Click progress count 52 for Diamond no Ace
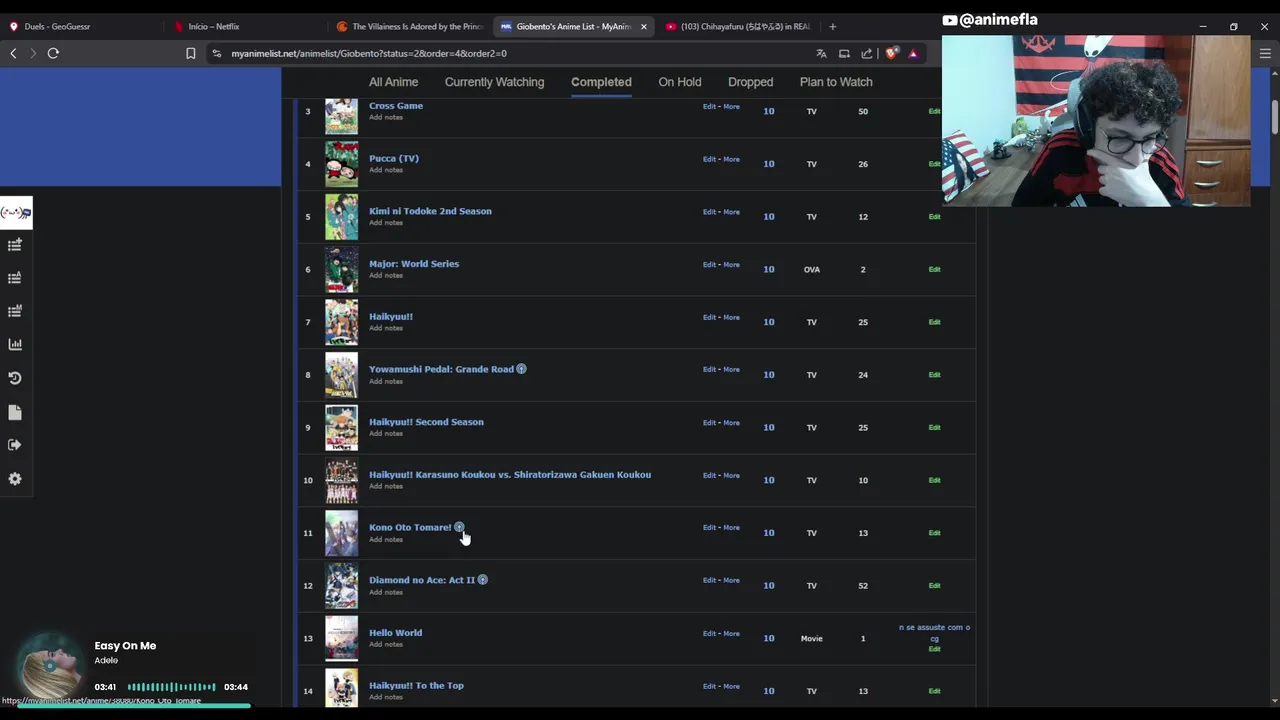This screenshot has width=1280, height=720. 863,586
